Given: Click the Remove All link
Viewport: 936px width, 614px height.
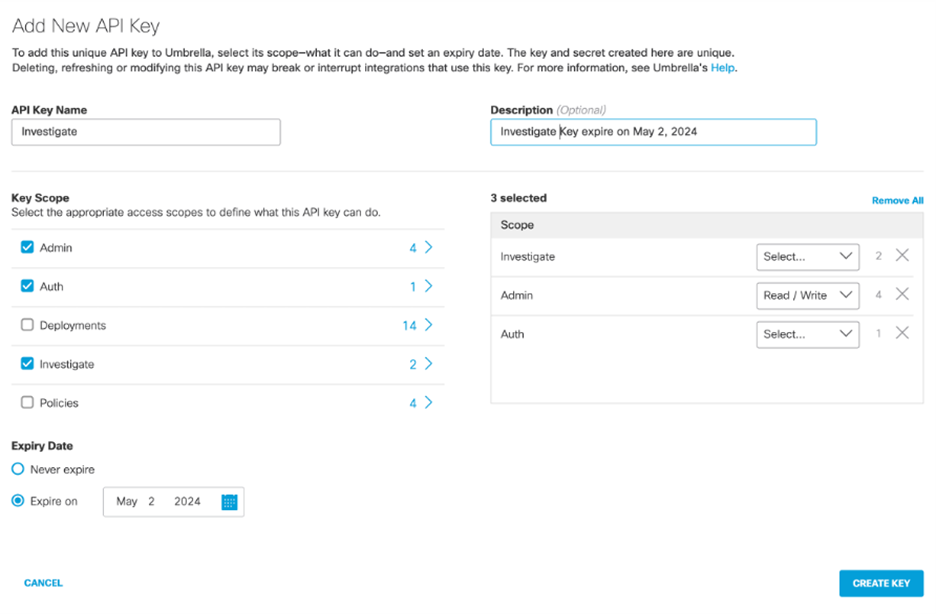Looking at the screenshot, I should 897,199.
